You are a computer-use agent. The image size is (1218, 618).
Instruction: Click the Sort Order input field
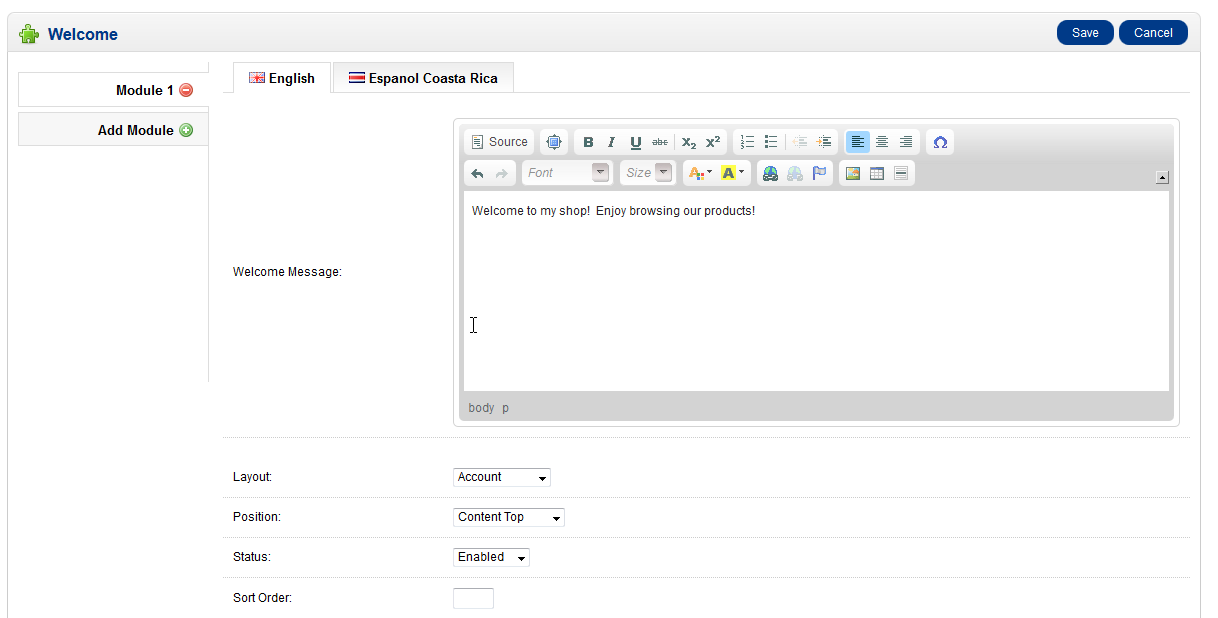click(473, 598)
